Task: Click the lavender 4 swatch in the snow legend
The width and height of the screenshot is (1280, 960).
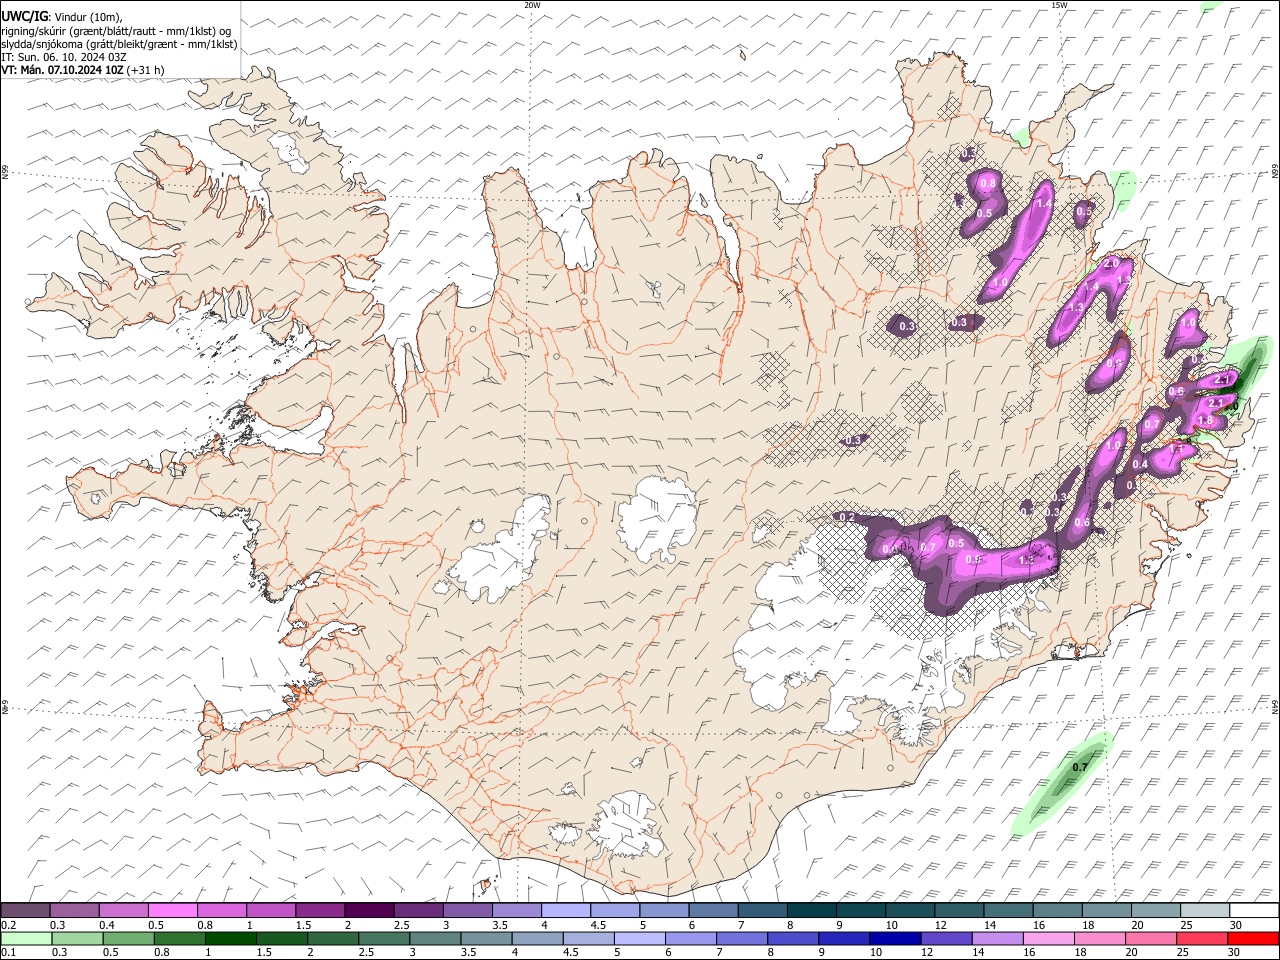Action: [x=566, y=911]
